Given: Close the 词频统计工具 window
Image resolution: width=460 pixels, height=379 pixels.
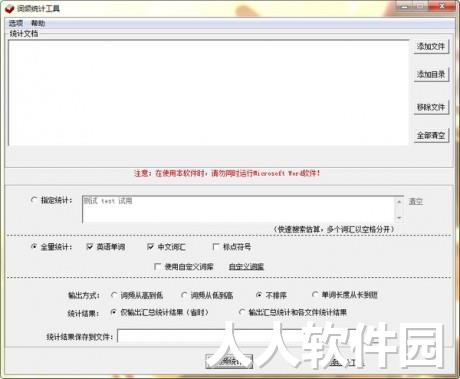Looking at the screenshot, I should (x=442, y=6).
